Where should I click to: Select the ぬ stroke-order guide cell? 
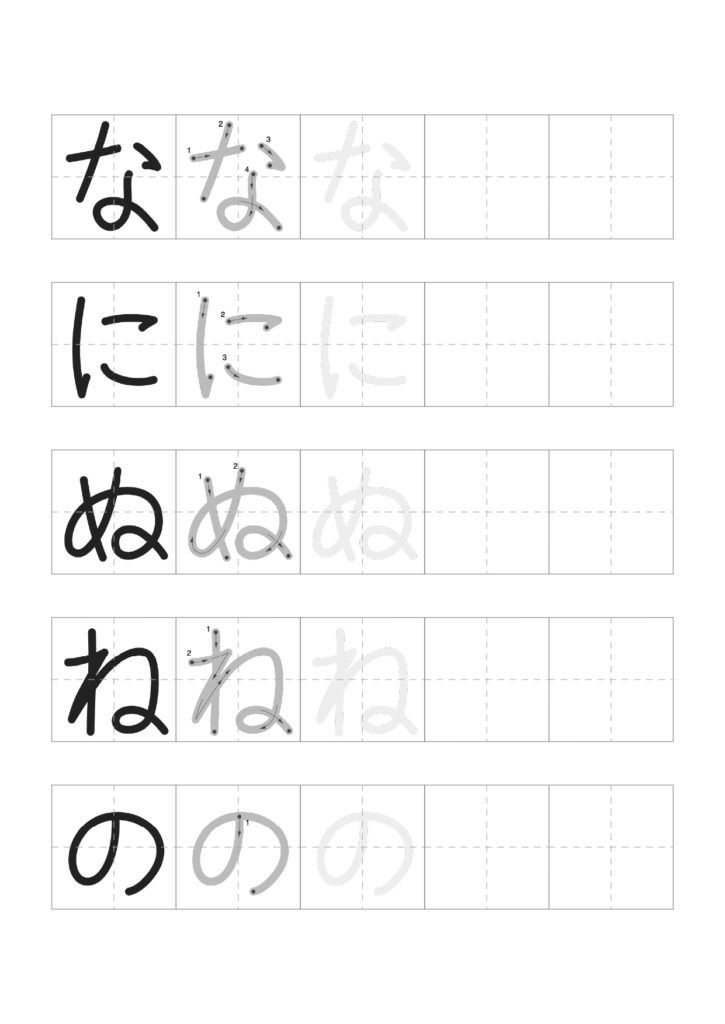(x=238, y=512)
